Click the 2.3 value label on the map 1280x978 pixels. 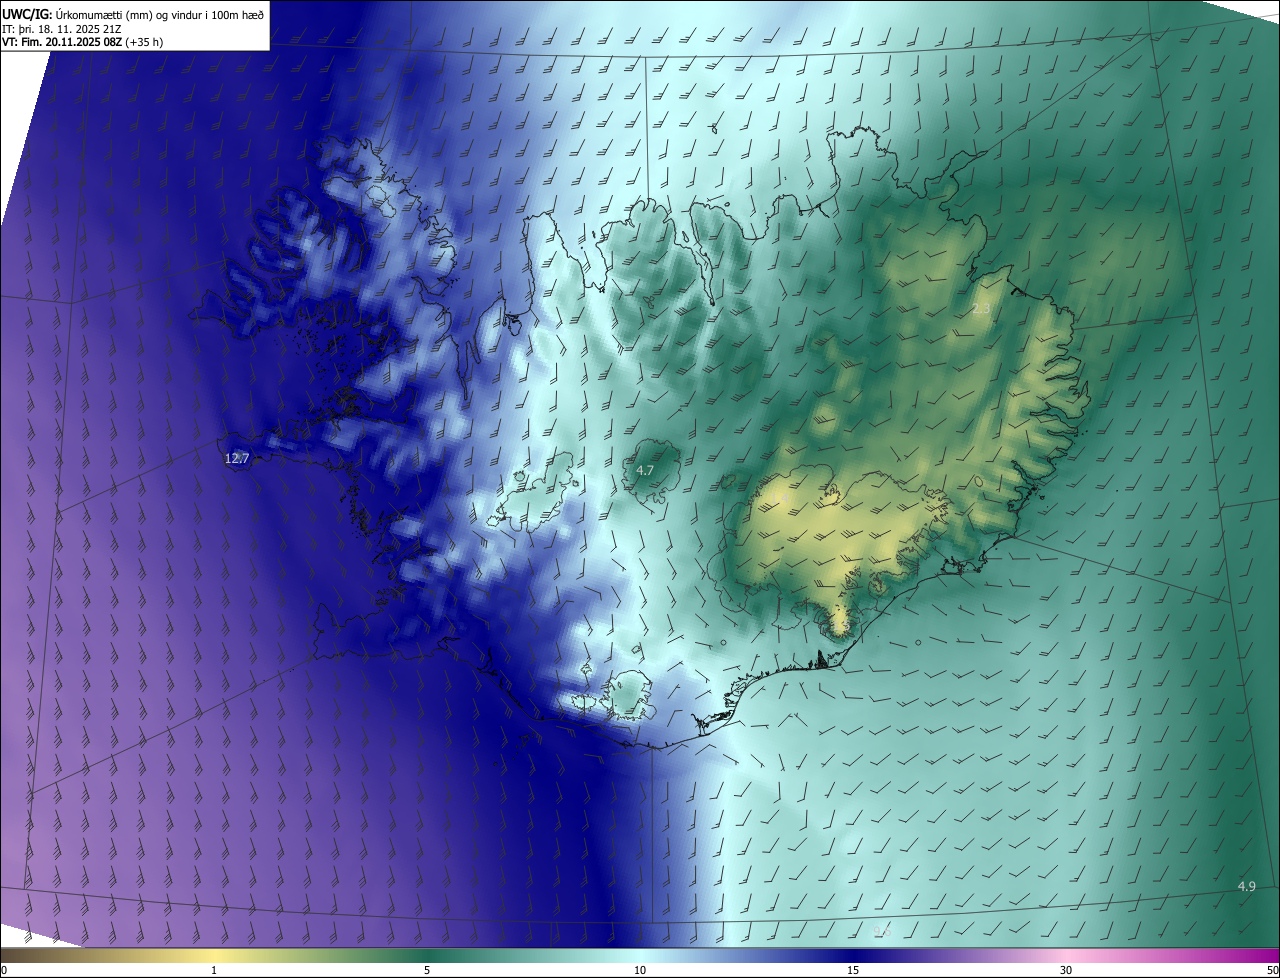[x=981, y=309]
